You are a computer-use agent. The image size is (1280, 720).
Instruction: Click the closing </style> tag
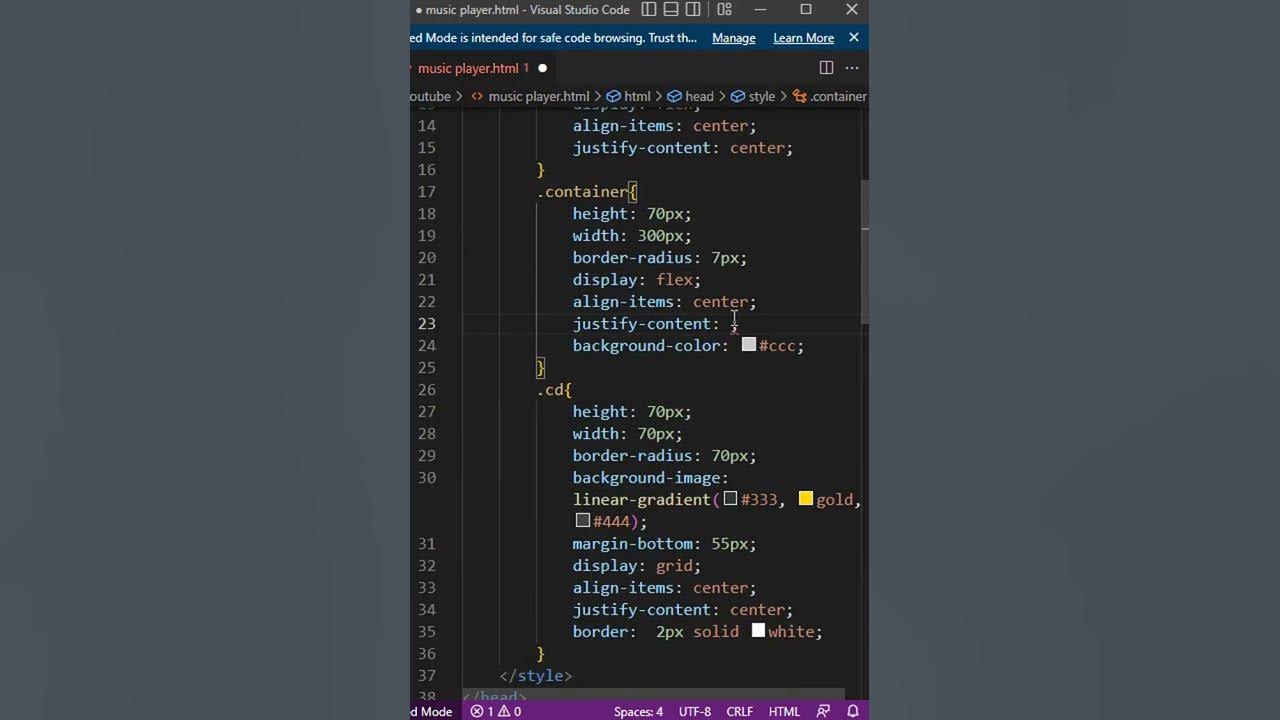pos(536,675)
